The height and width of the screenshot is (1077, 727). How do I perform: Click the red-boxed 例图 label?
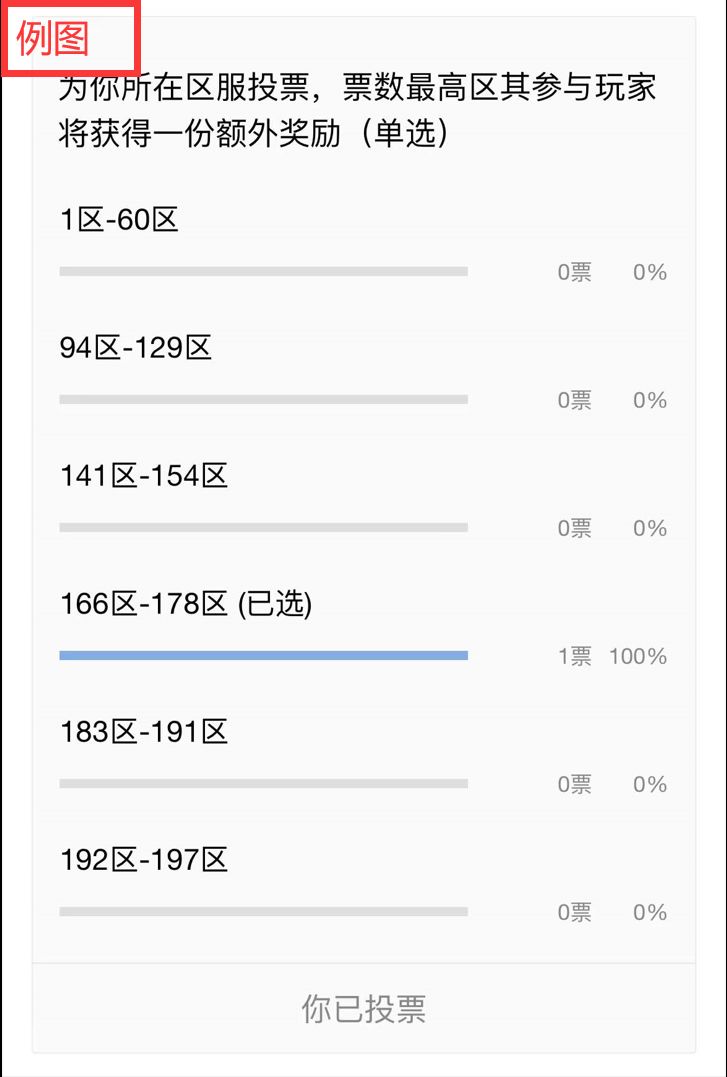pos(54,38)
